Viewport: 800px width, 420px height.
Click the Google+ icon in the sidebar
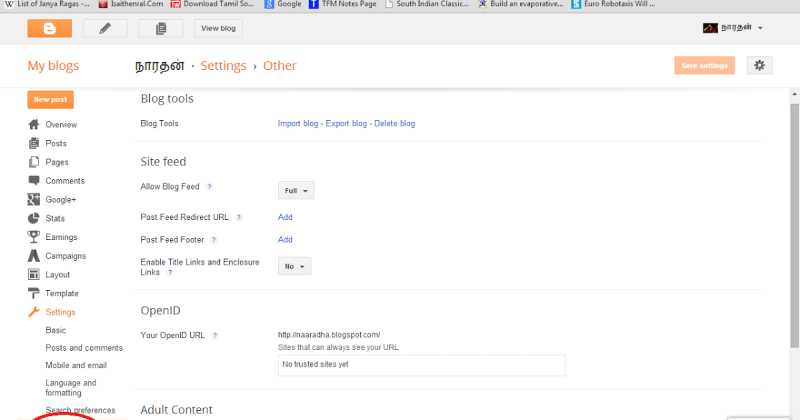click(x=34, y=199)
